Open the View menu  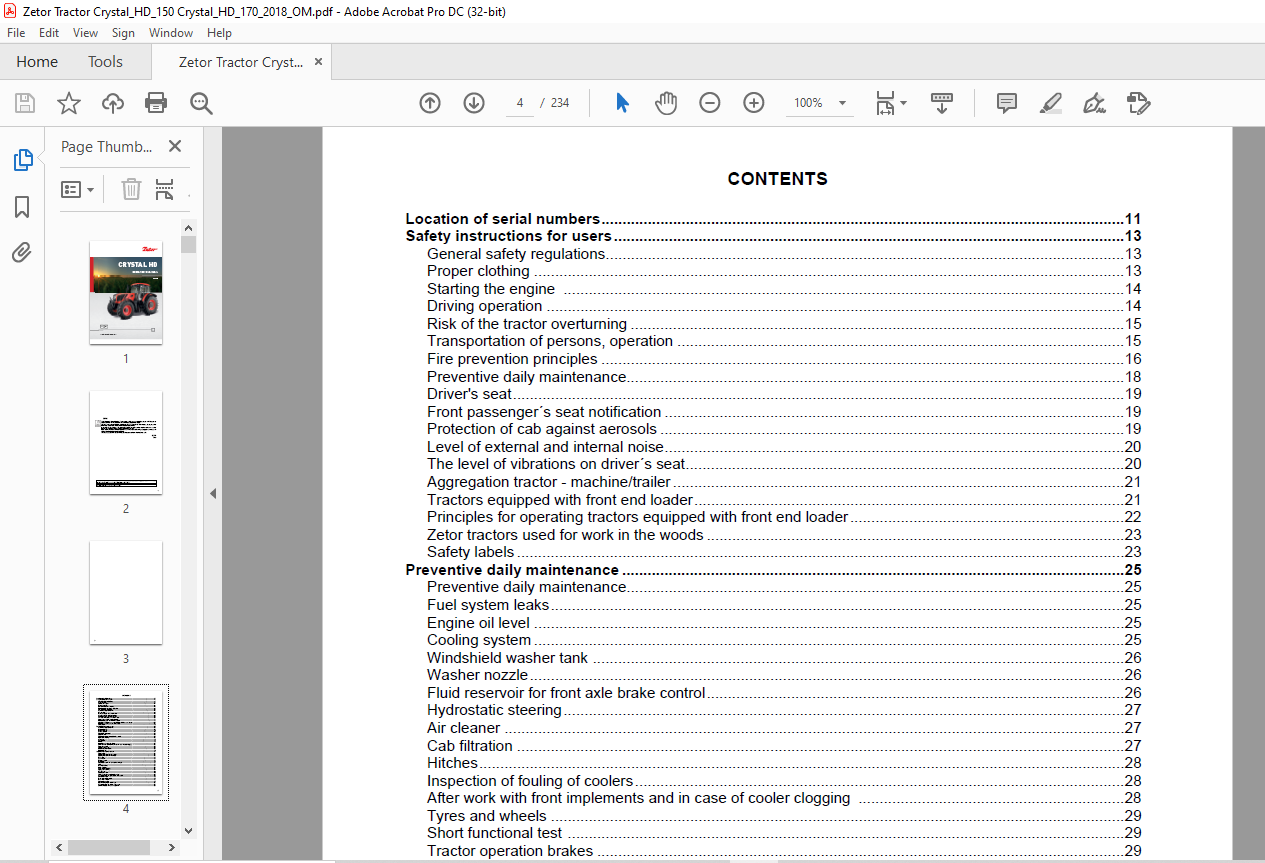86,33
